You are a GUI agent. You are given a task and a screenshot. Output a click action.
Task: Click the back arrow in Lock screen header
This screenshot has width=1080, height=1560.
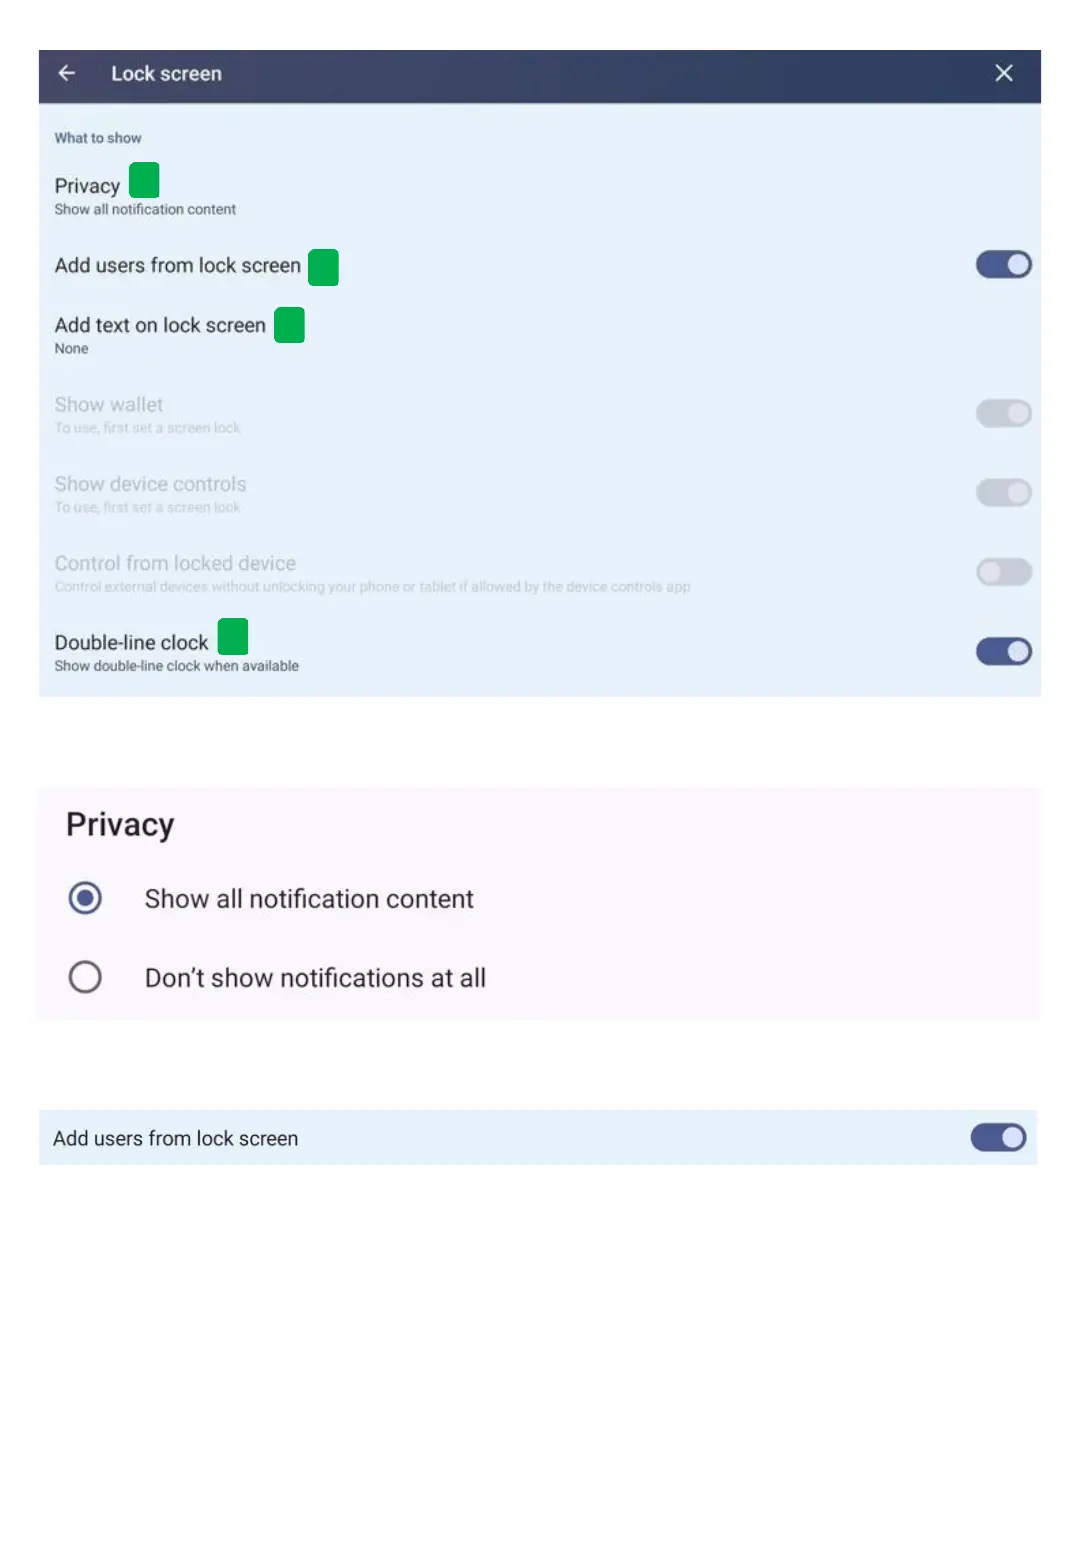[67, 73]
